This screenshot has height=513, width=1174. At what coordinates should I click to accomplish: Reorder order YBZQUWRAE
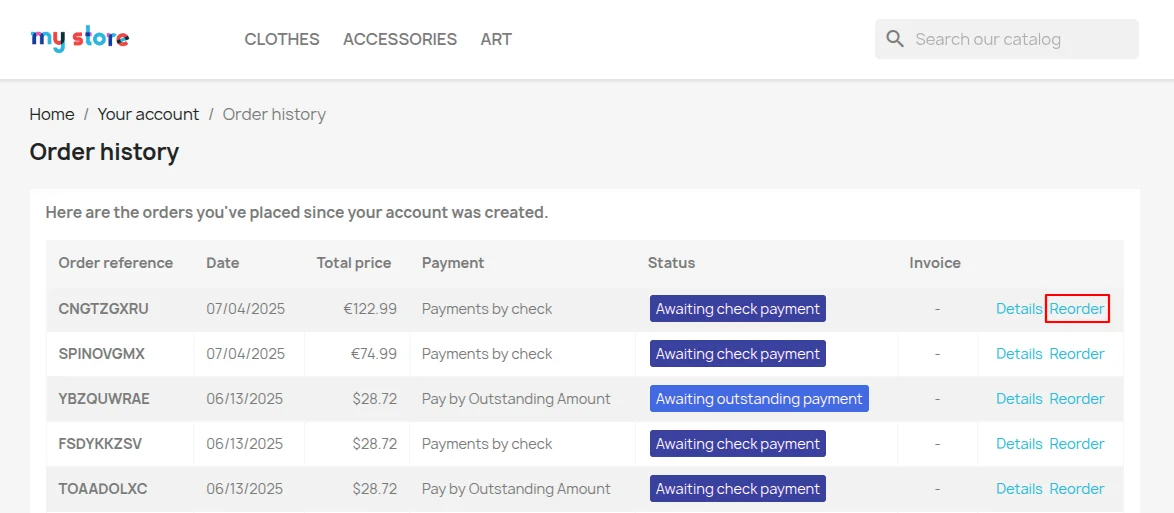pyautogui.click(x=1077, y=399)
